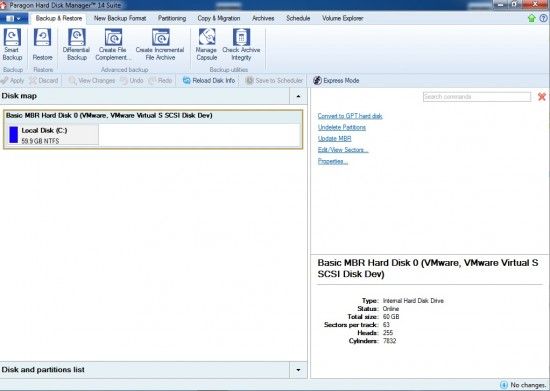Open the Restore wizard icon
Viewport: 550px width, 391px height.
pos(42,45)
